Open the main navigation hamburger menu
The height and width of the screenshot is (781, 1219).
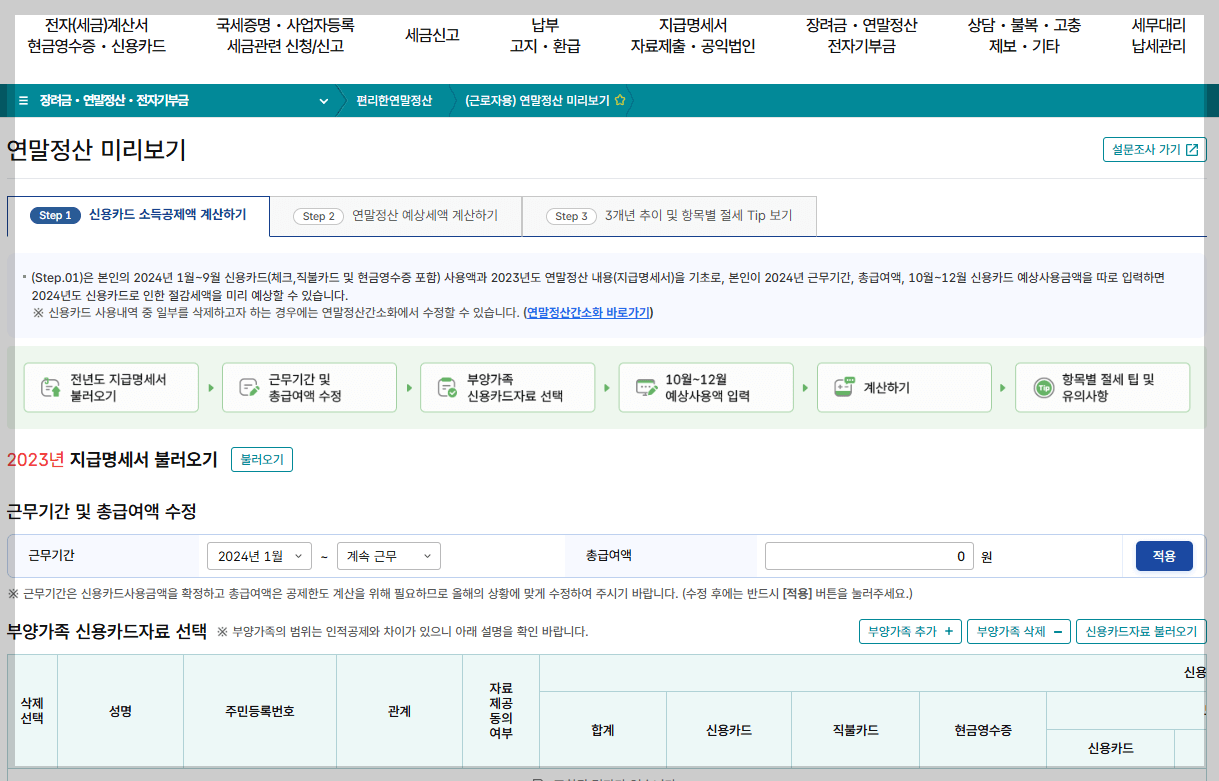pyautogui.click(x=22, y=100)
